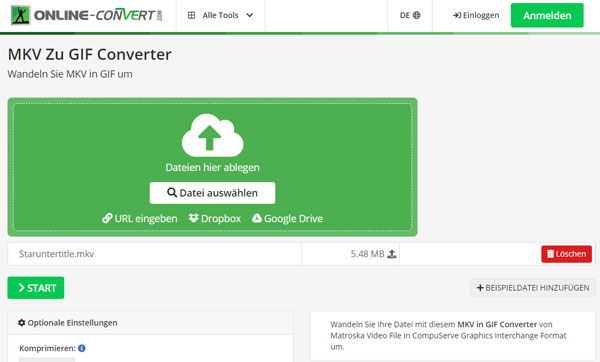
Task: Click the trash icon on the Löschen button
Action: 550,254
